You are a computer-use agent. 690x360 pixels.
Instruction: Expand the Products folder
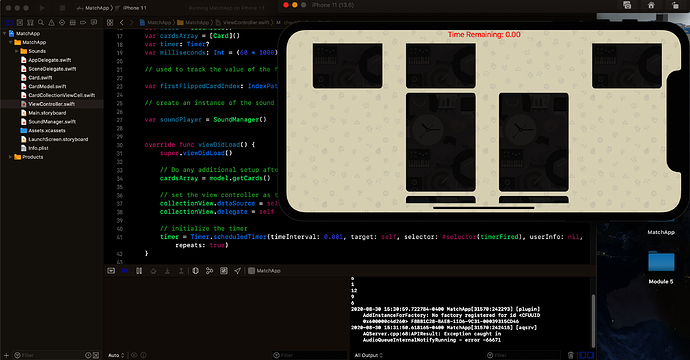[x=11, y=157]
